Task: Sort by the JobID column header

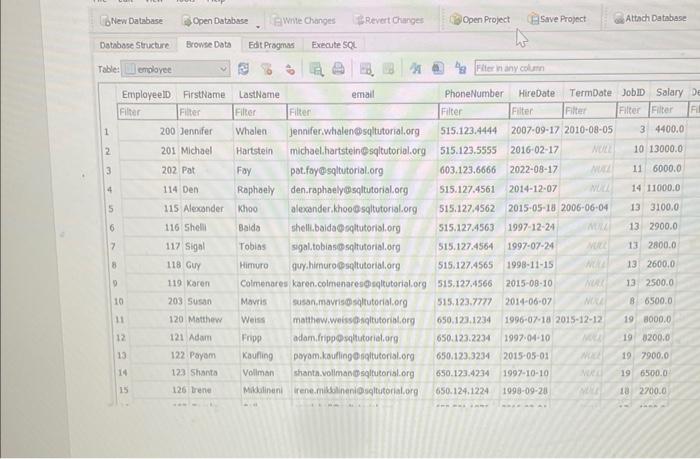Action: coord(633,92)
